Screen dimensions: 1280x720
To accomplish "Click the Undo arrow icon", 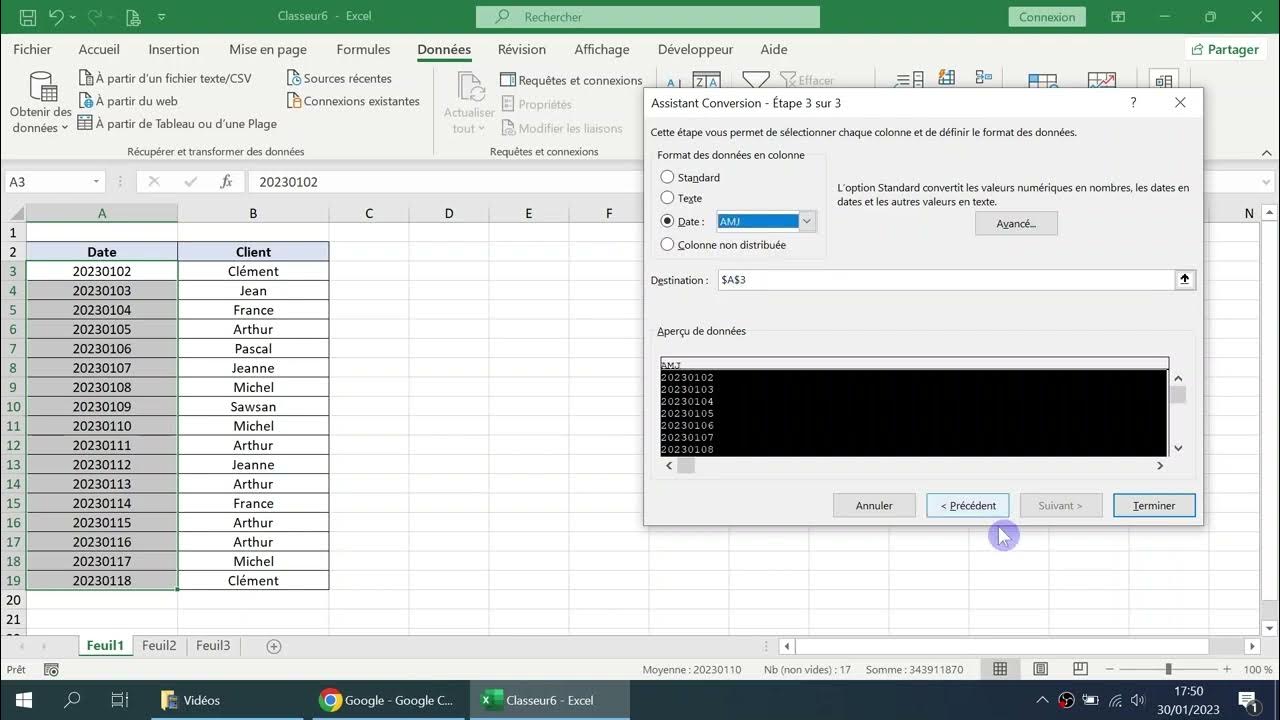I will tap(57, 17).
